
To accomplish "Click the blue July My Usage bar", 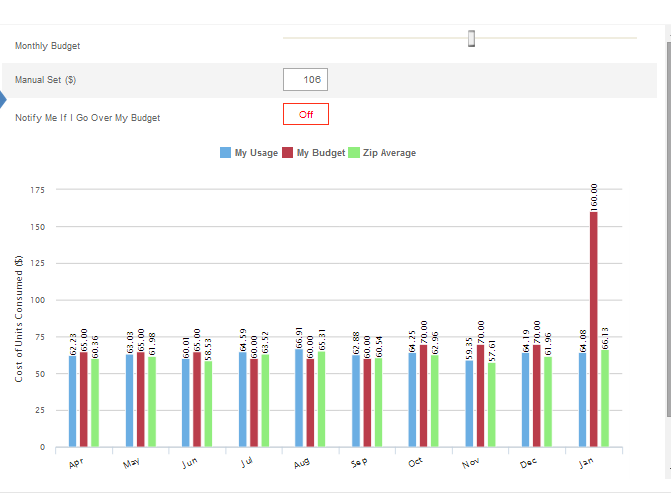I will [x=242, y=400].
